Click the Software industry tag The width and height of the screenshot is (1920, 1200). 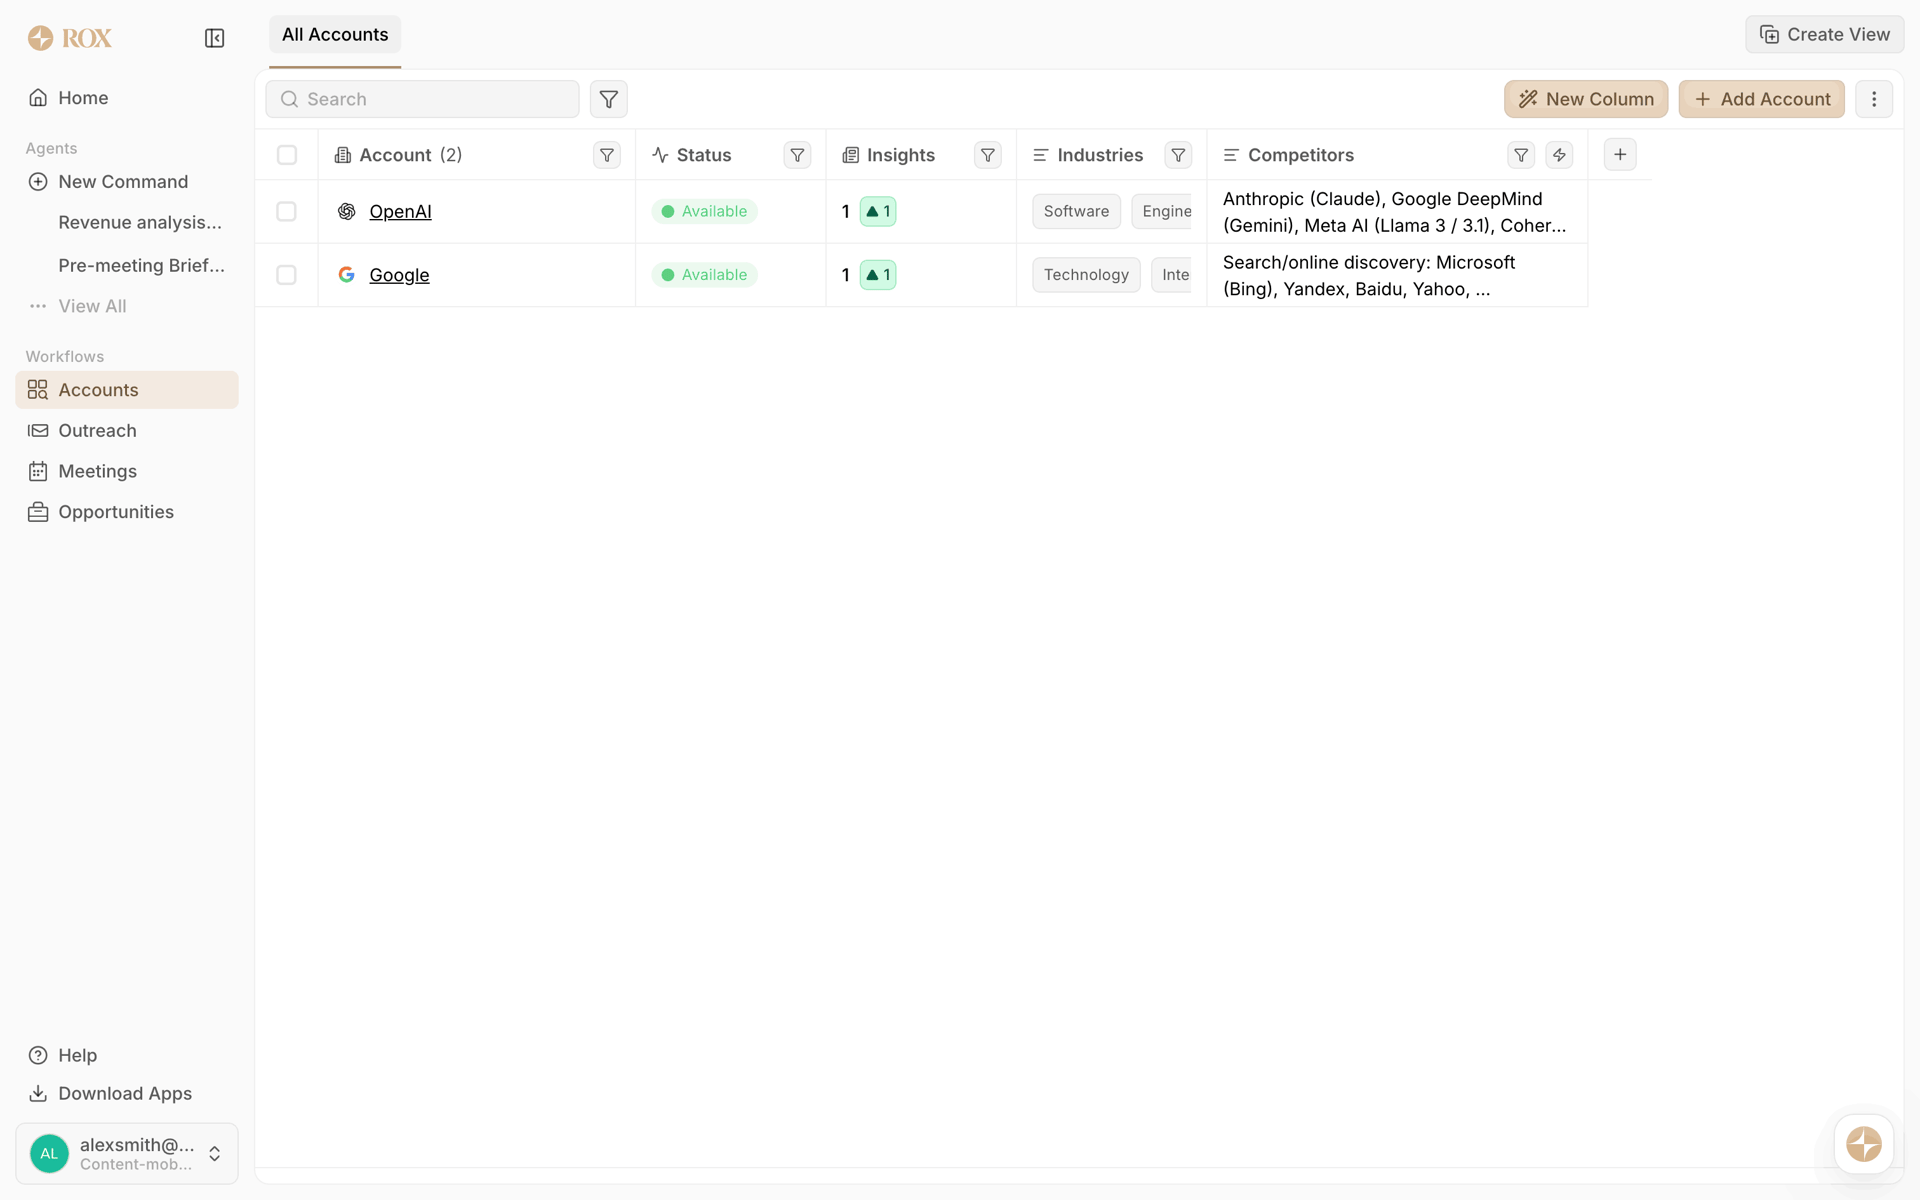click(x=1076, y=212)
